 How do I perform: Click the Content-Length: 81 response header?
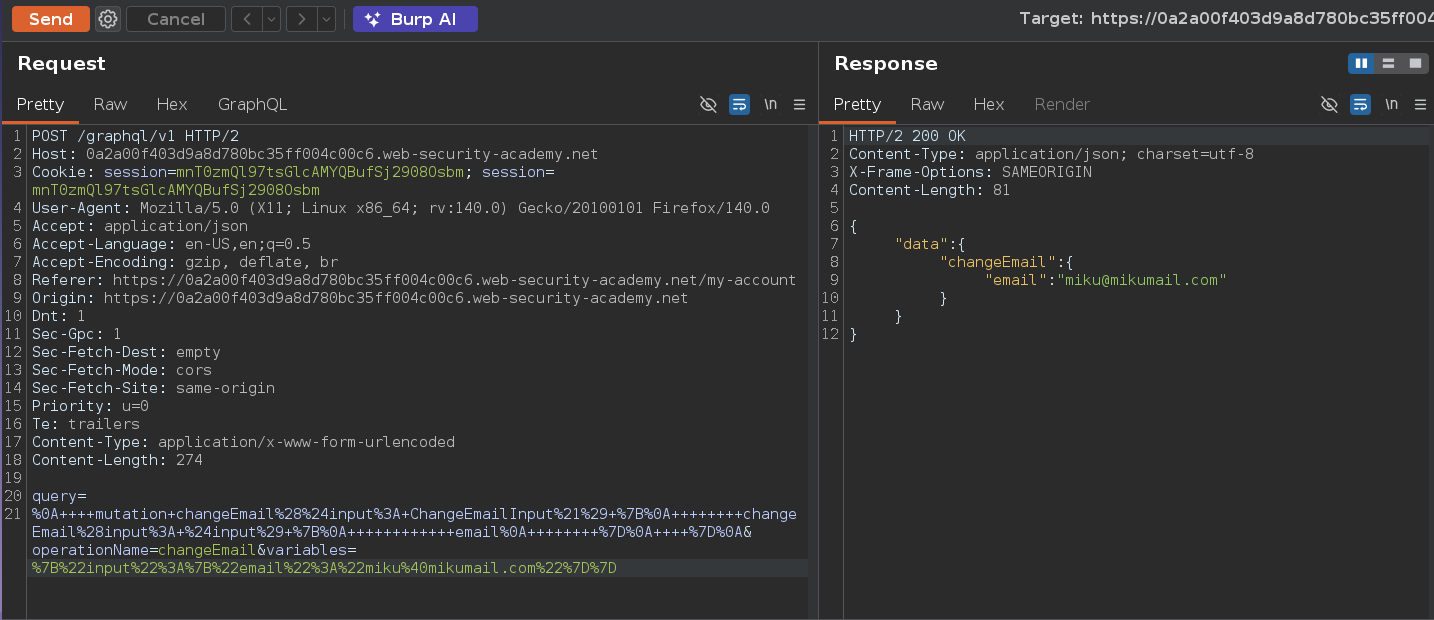coord(929,190)
